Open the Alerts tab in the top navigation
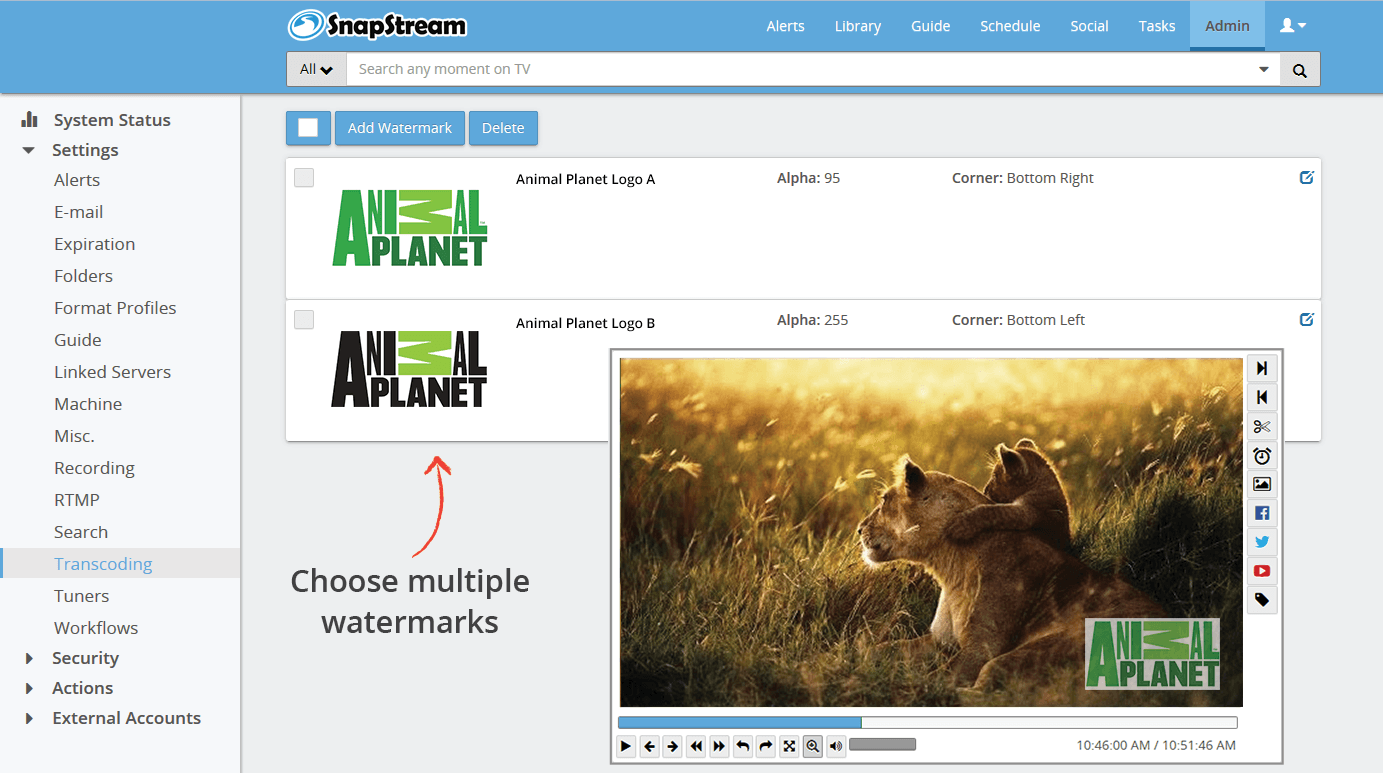 (x=785, y=26)
